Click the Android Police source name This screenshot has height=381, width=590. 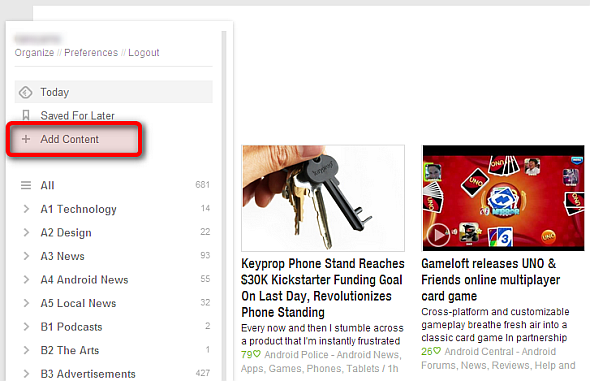pyautogui.click(x=296, y=355)
